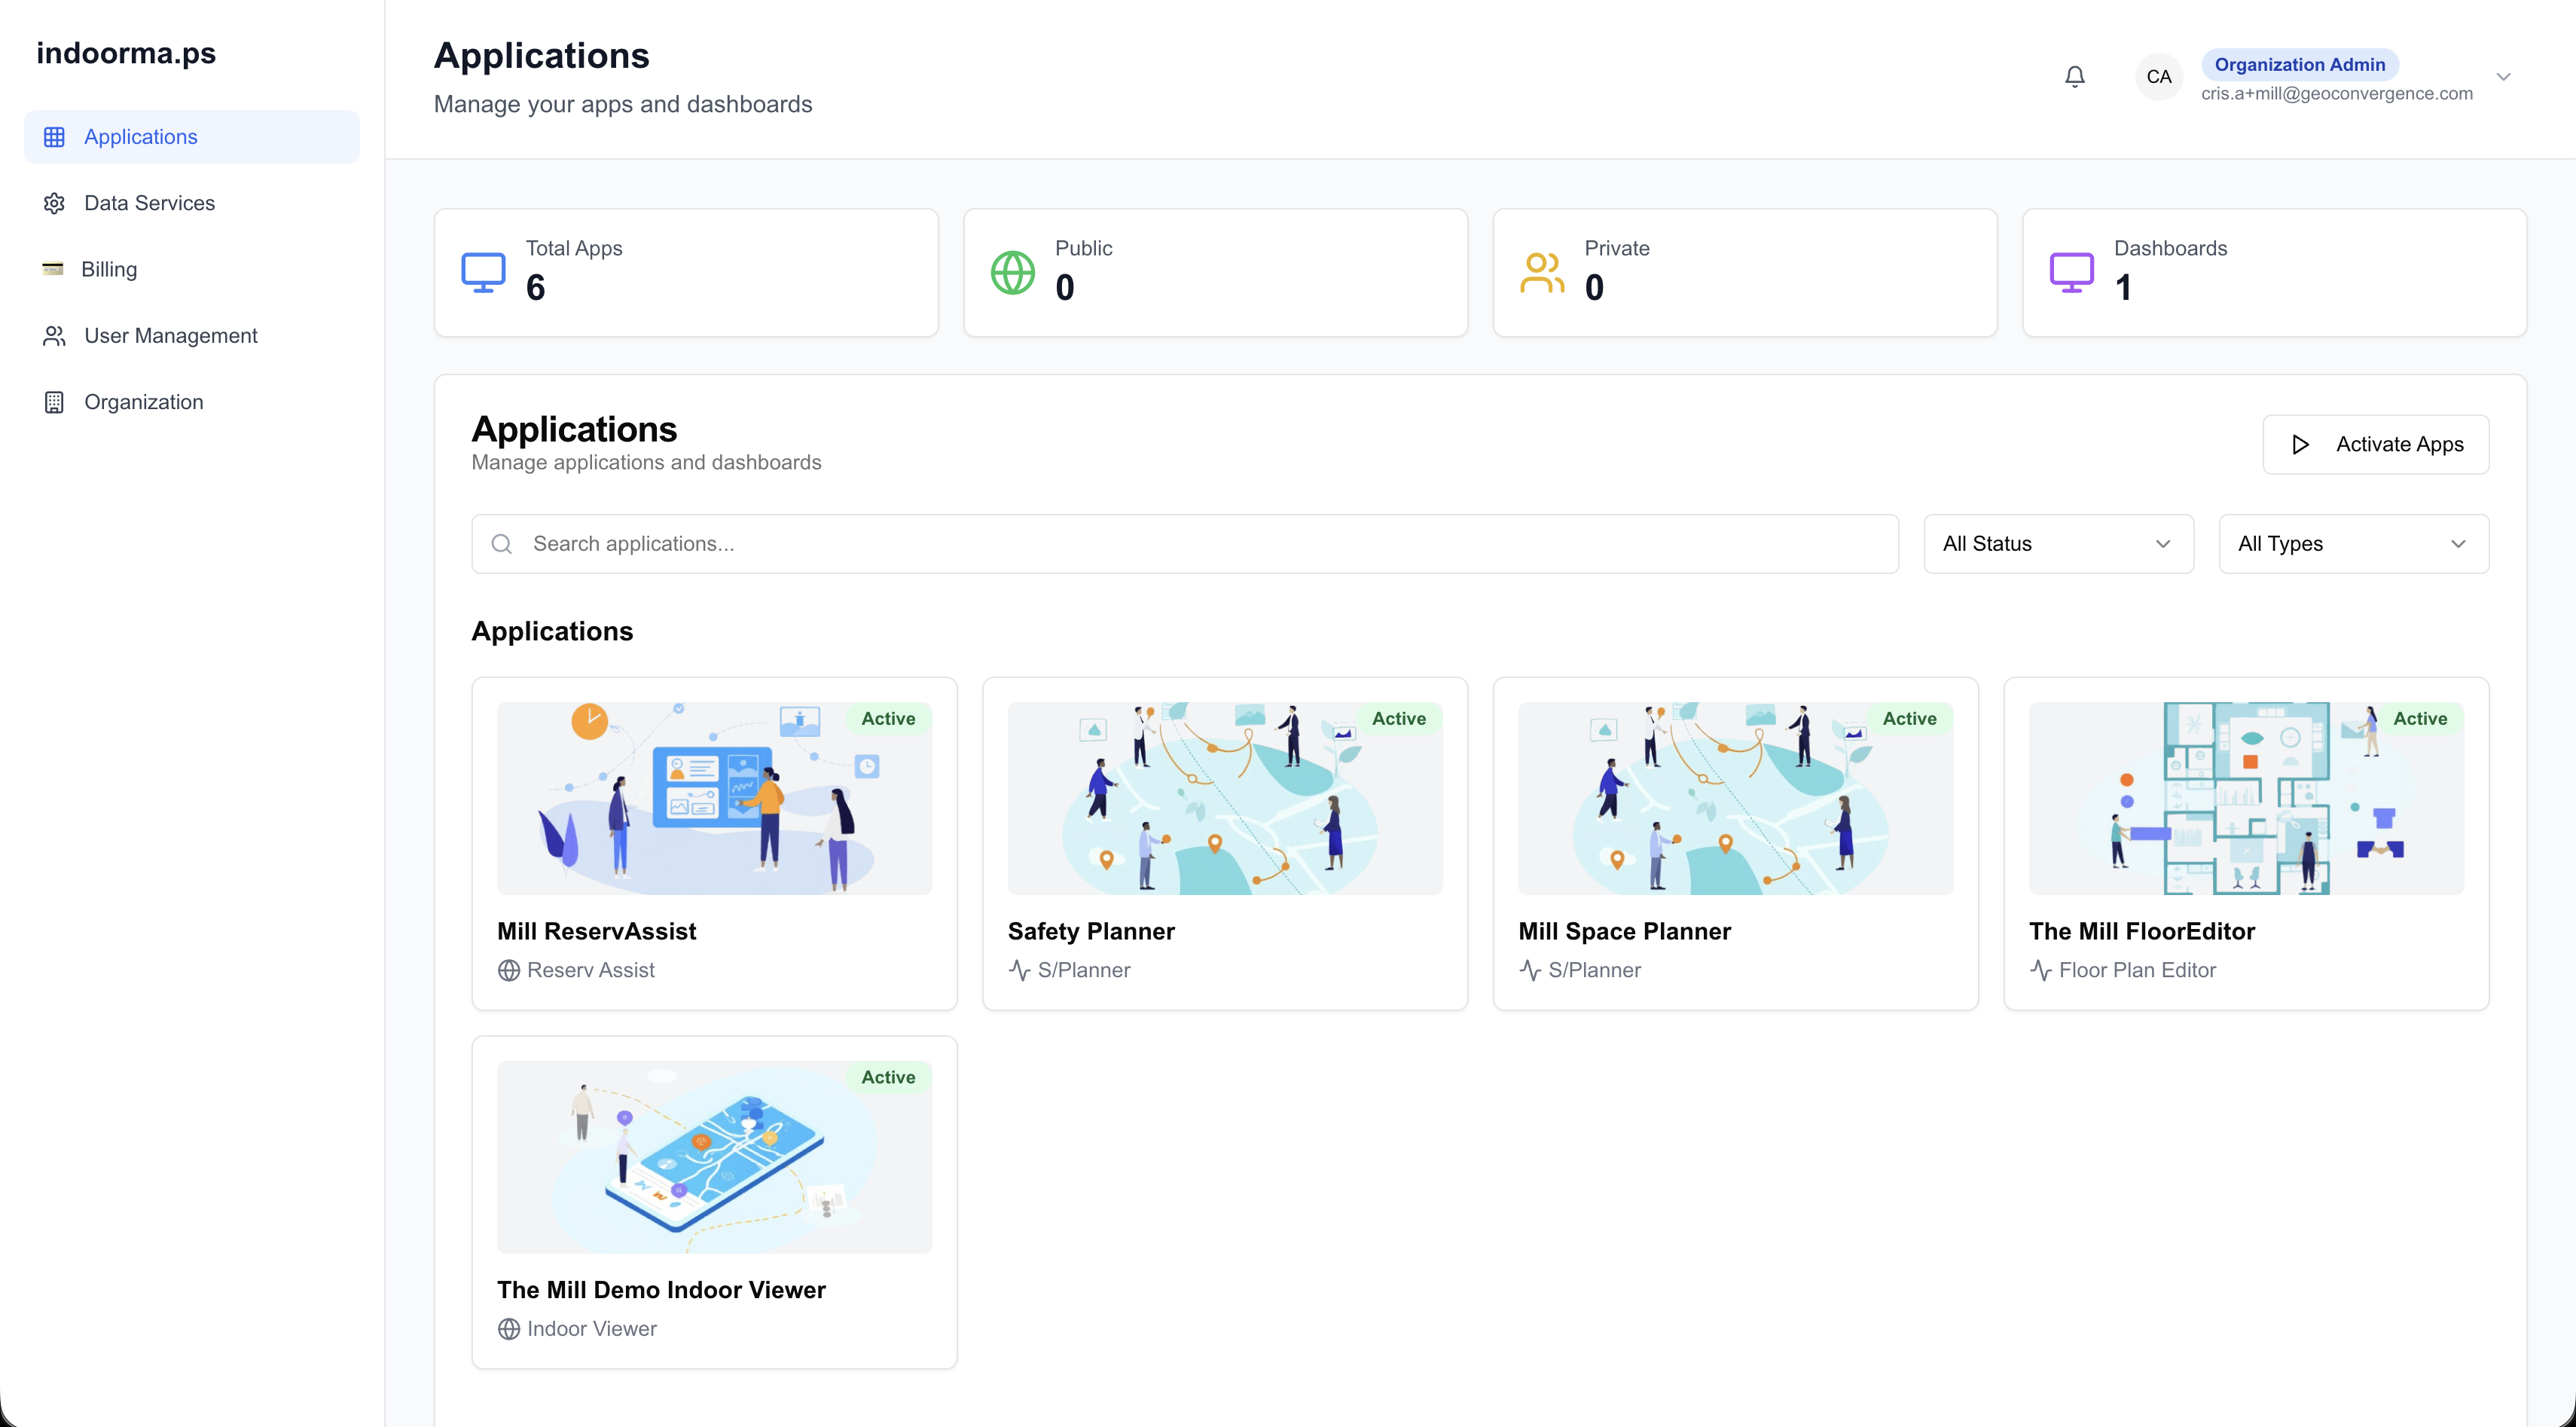Click the Applications grid icon in sidebar
This screenshot has width=2576, height=1427.
54,137
